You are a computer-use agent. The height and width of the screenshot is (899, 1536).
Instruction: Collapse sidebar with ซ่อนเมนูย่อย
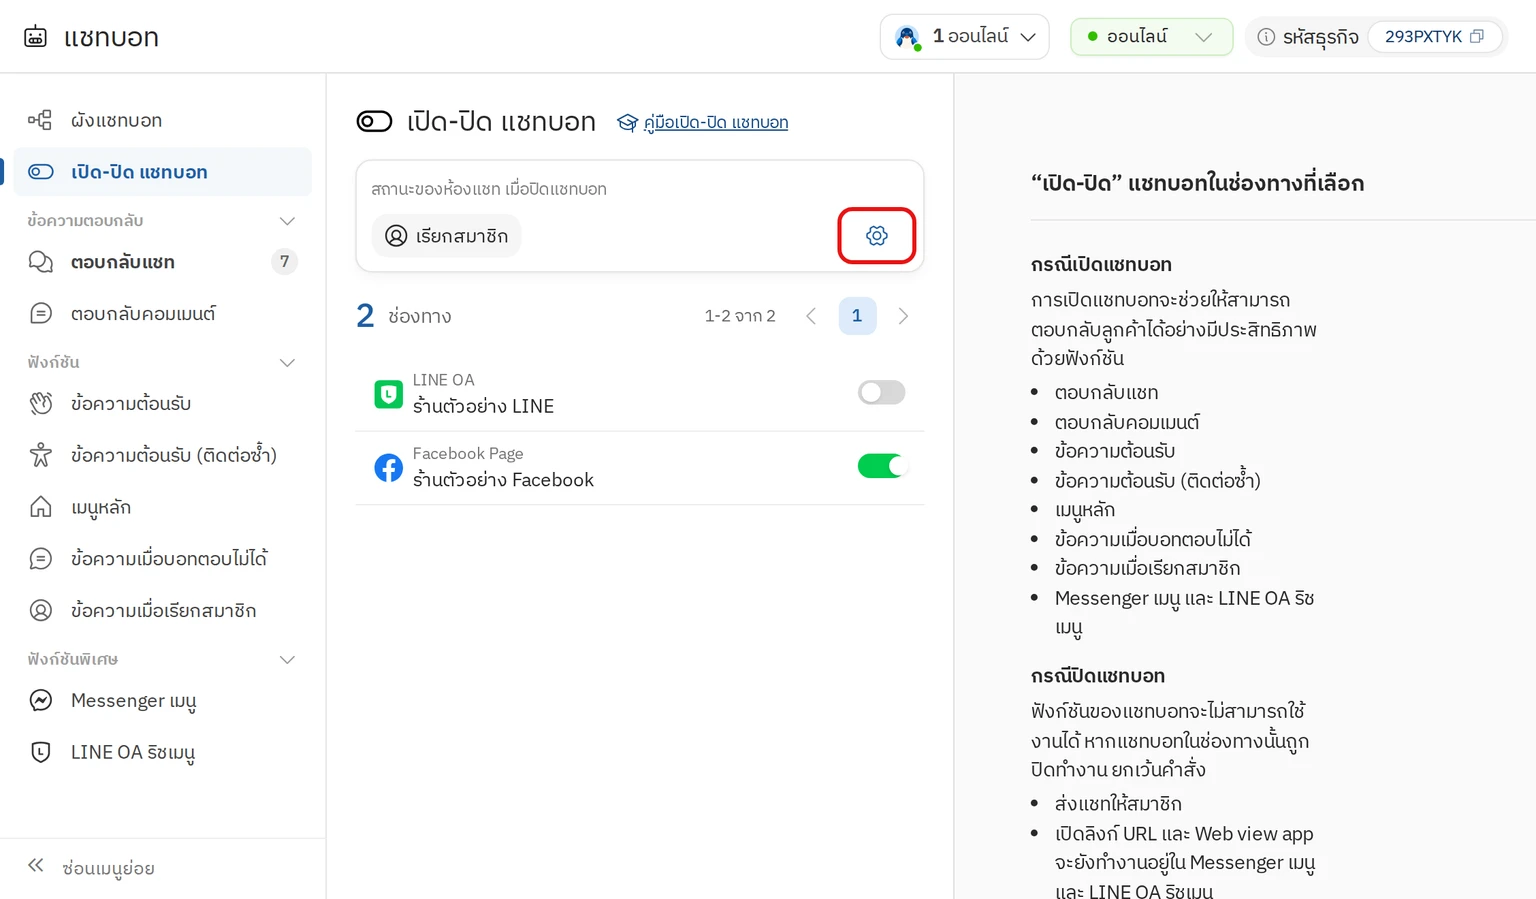point(91,868)
